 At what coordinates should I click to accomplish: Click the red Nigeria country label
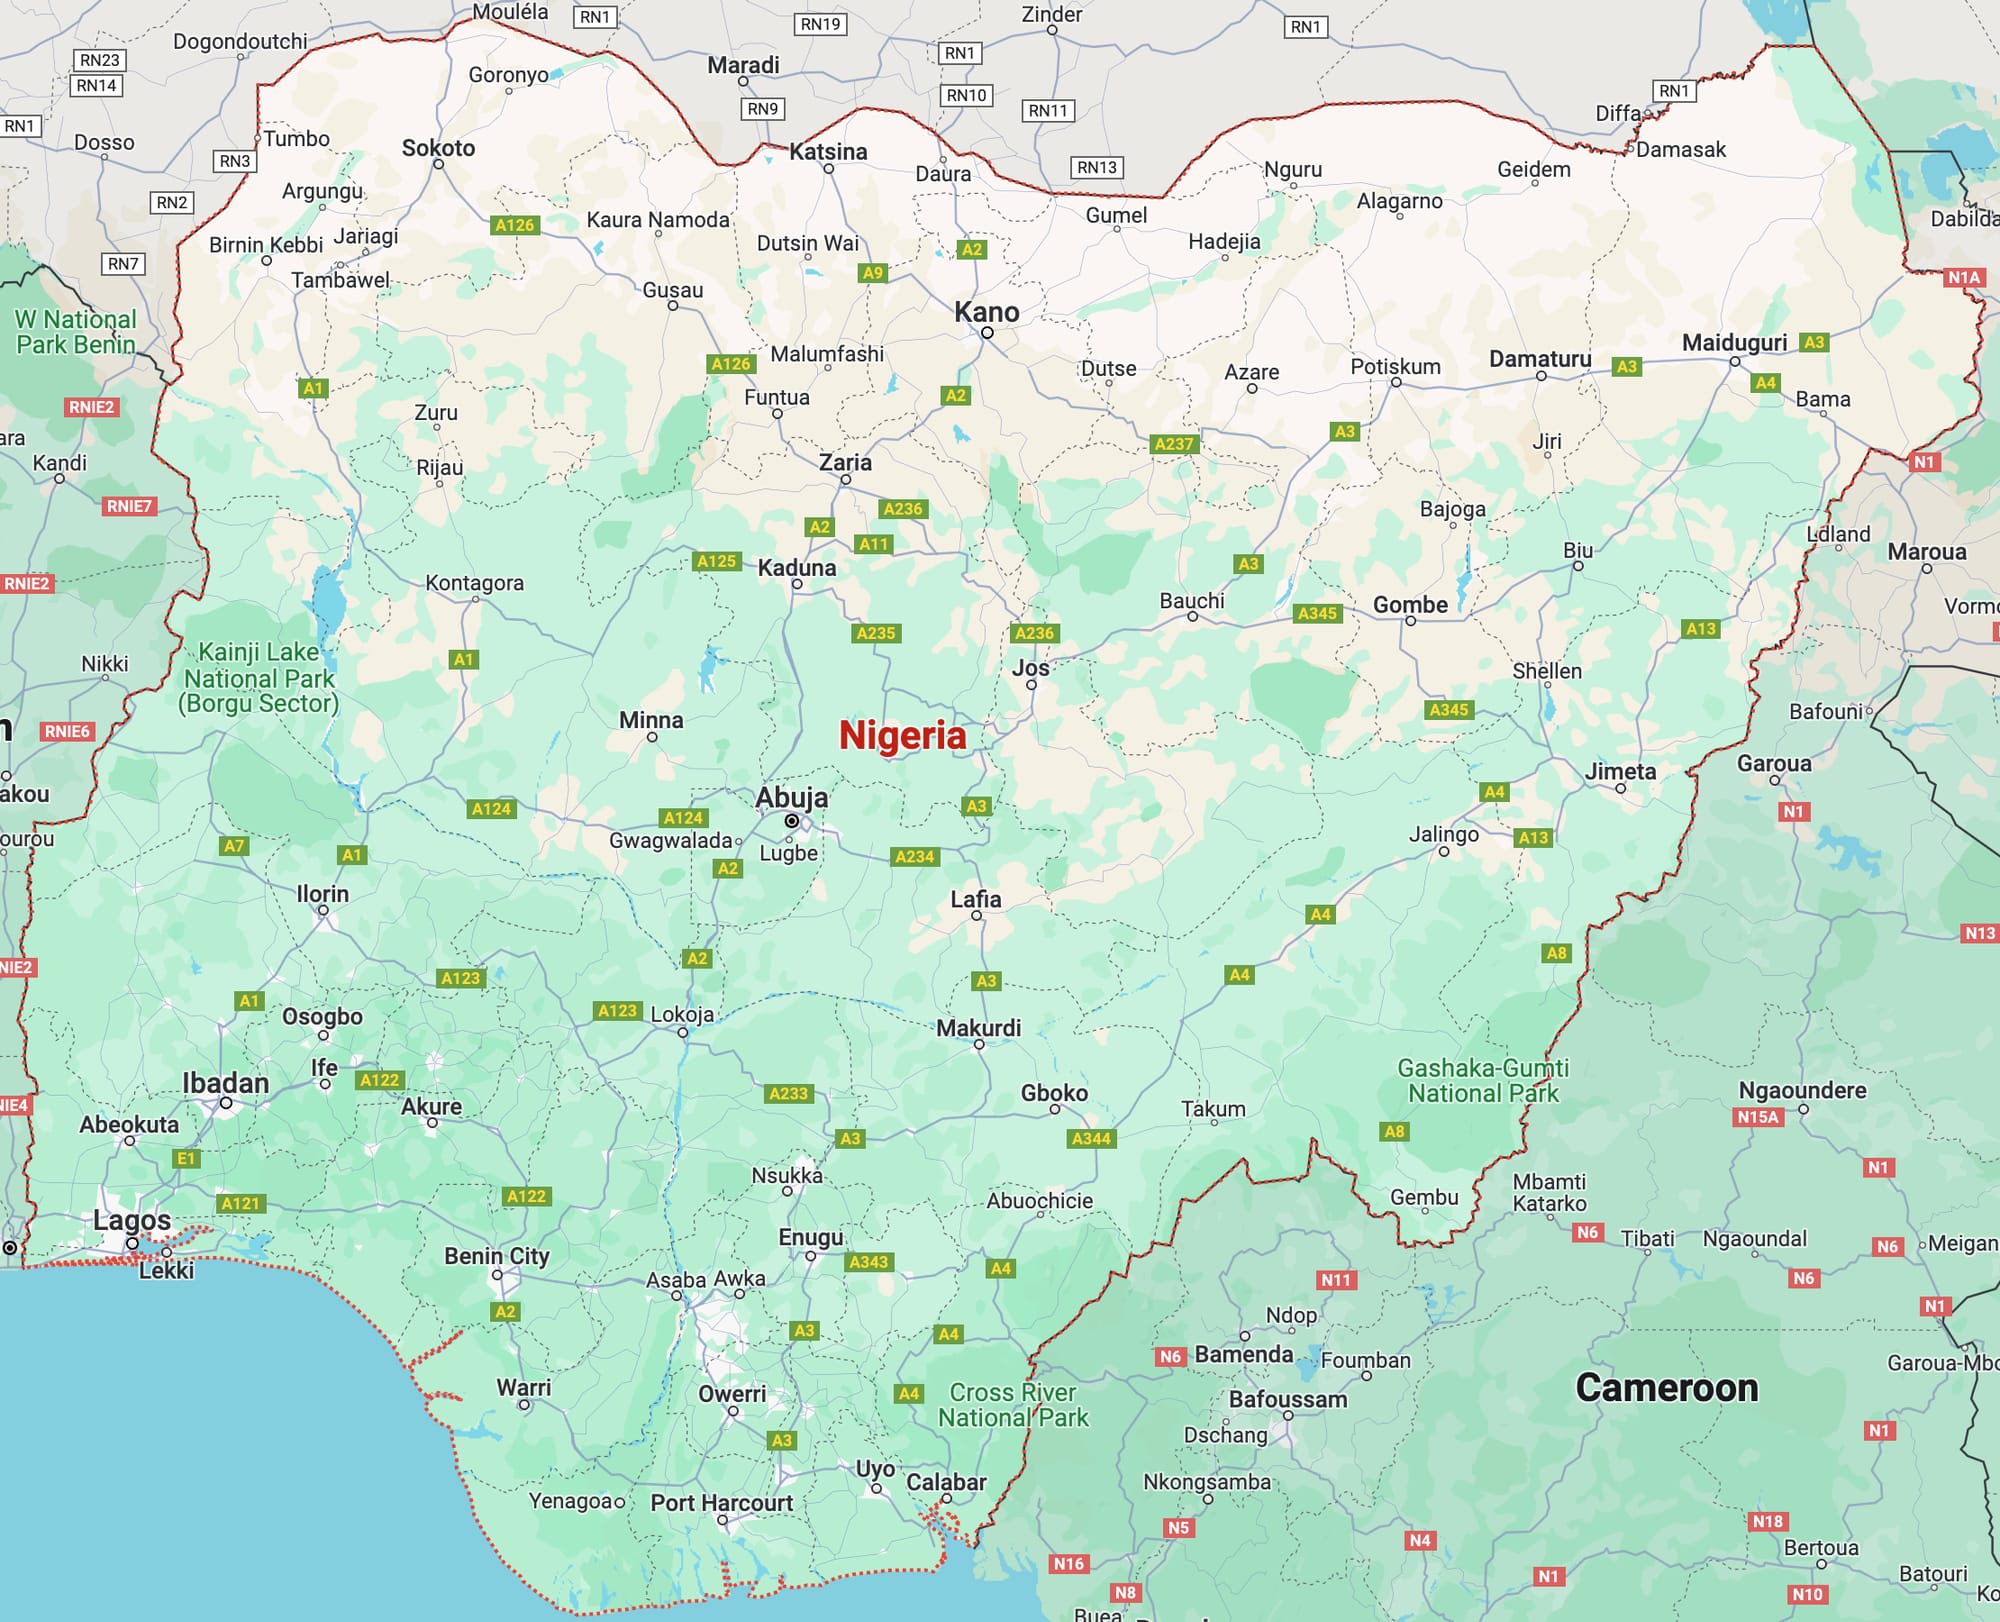click(x=902, y=735)
